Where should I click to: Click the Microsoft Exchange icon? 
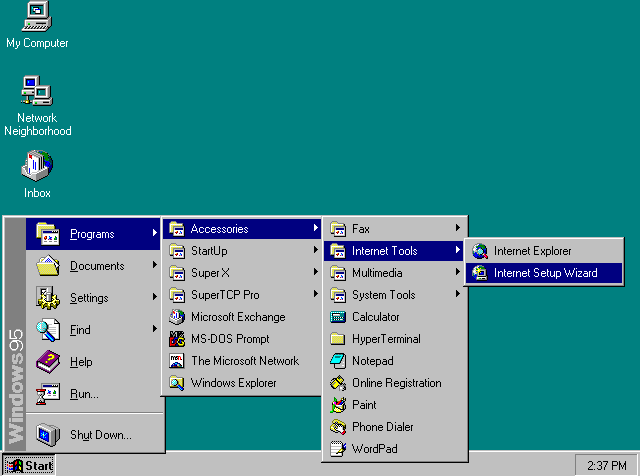coord(177,317)
